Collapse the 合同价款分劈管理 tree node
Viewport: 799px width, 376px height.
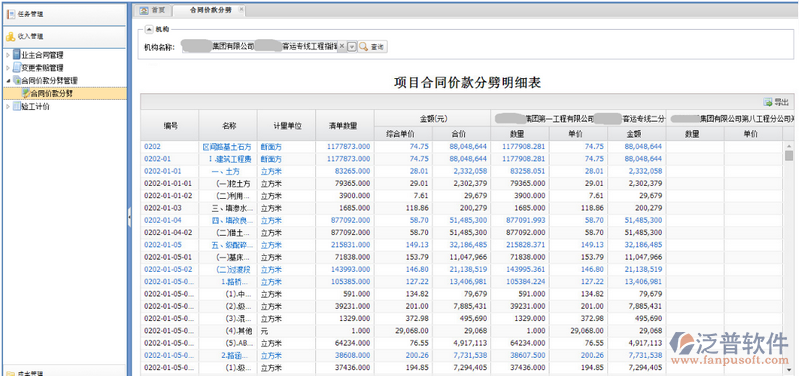tap(8, 81)
